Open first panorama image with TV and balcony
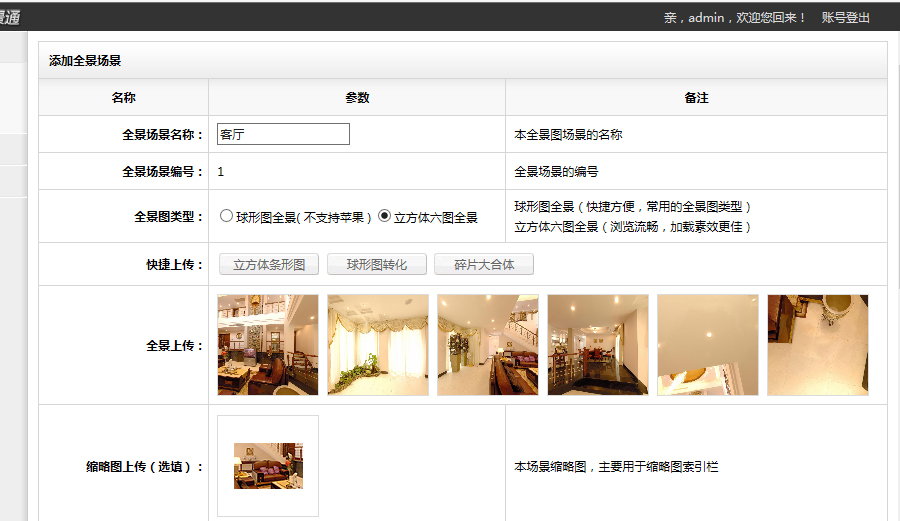 coord(268,345)
